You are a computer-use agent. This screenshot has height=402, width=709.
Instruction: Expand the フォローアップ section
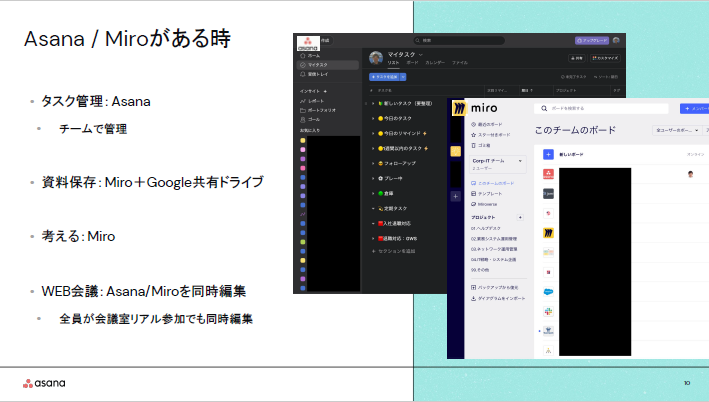point(373,163)
